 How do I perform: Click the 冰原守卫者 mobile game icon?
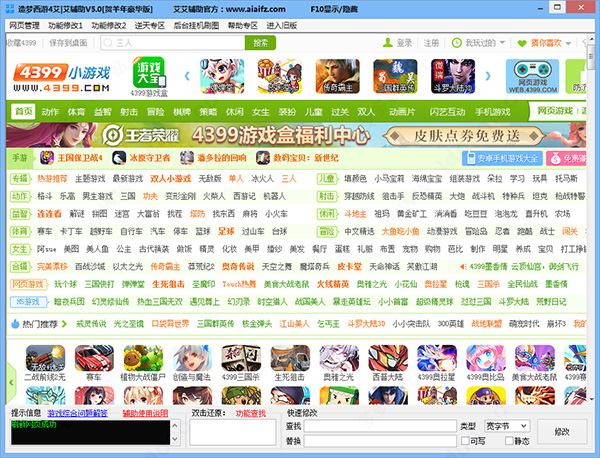pyautogui.click(x=119, y=158)
